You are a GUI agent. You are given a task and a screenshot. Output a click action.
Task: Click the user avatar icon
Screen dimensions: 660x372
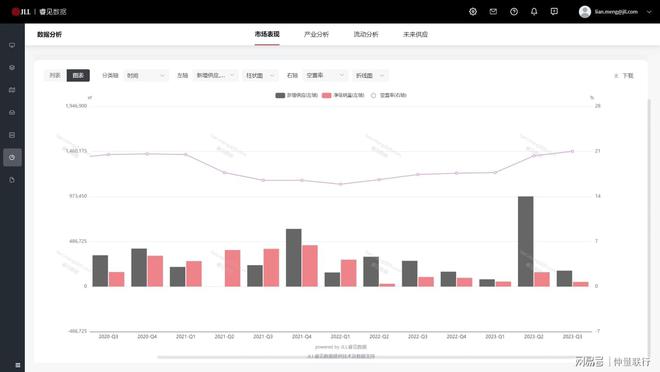pyautogui.click(x=585, y=12)
